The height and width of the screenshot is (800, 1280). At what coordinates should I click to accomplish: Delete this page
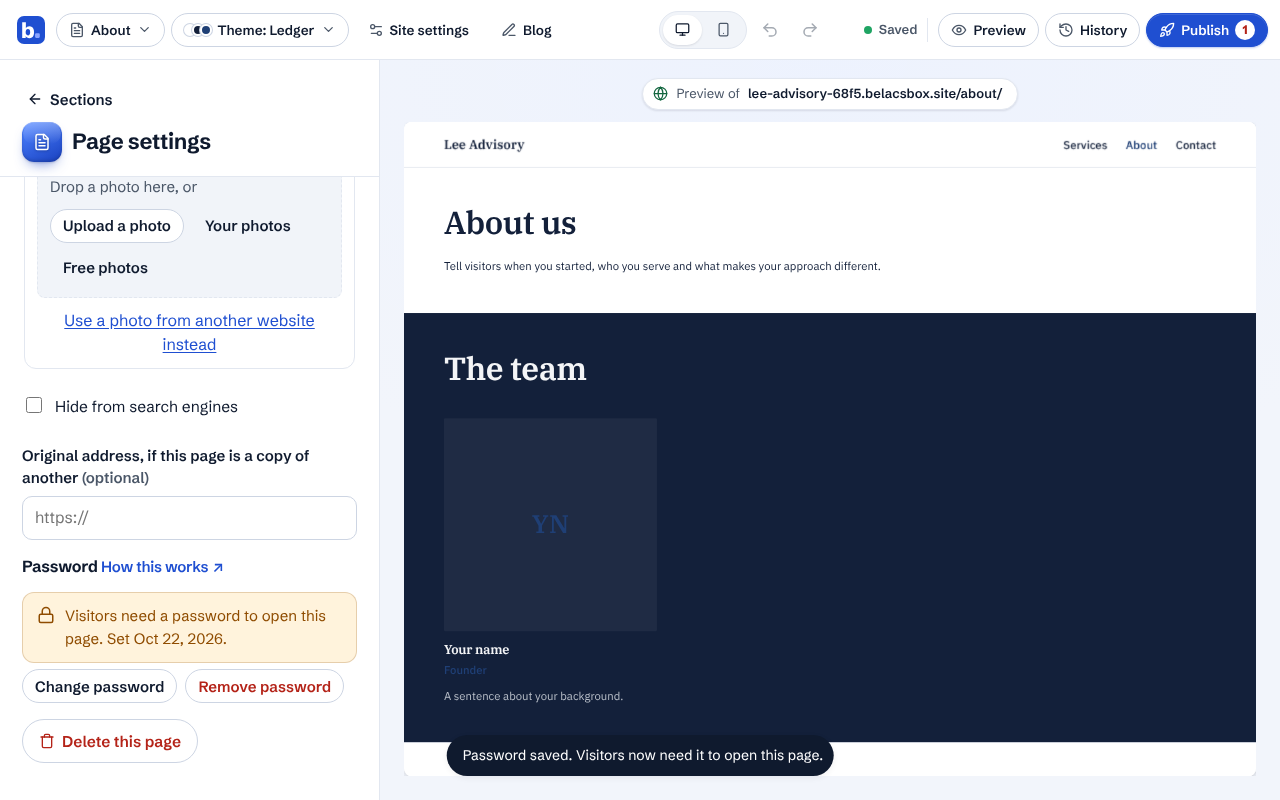pyautogui.click(x=110, y=741)
